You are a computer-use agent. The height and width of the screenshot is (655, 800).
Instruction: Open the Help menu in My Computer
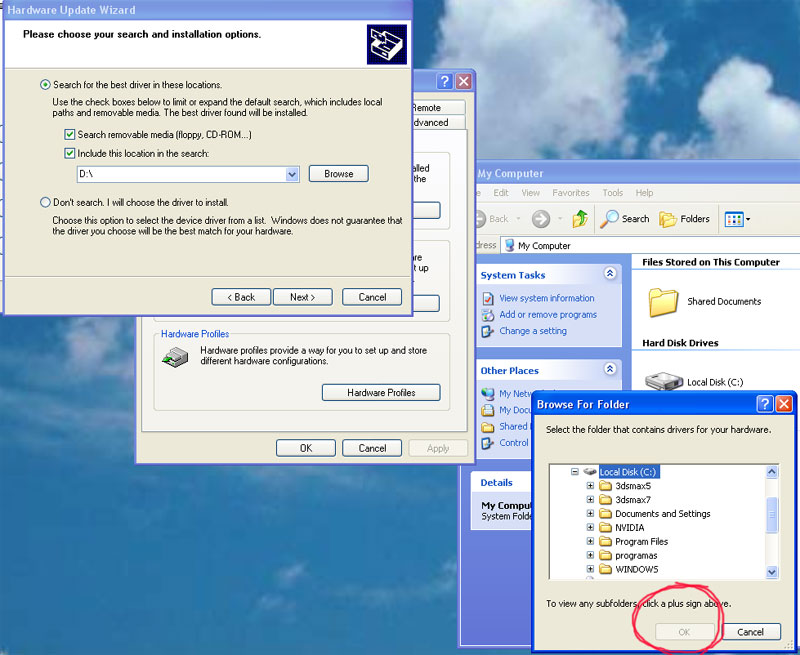coord(644,193)
